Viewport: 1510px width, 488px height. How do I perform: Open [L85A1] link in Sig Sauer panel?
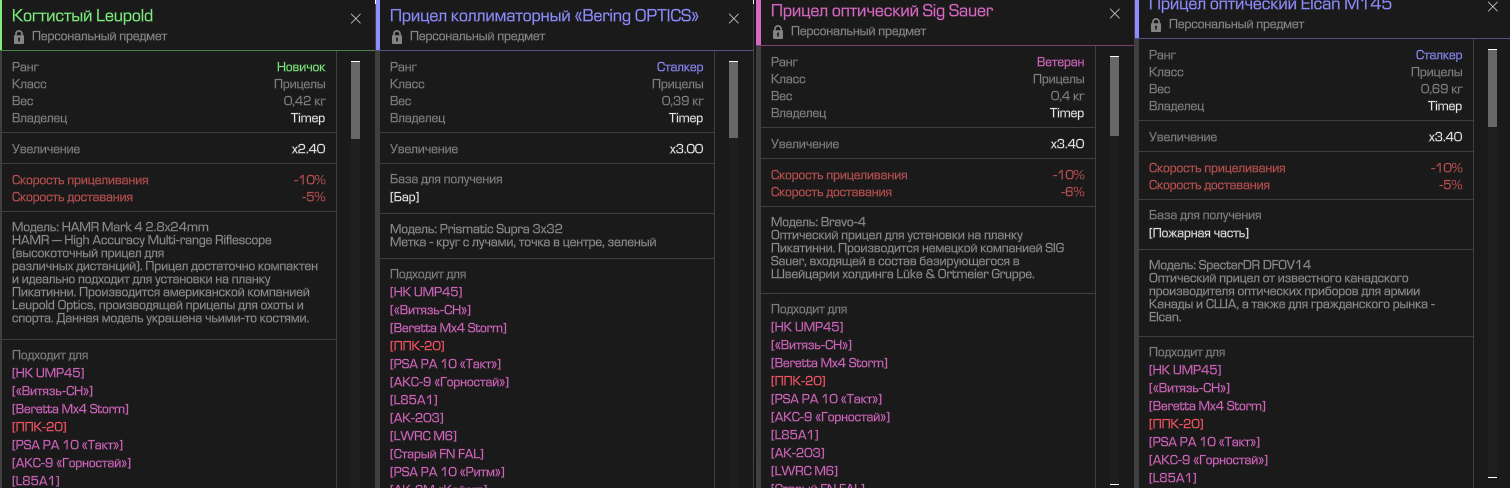pyautogui.click(x=795, y=435)
